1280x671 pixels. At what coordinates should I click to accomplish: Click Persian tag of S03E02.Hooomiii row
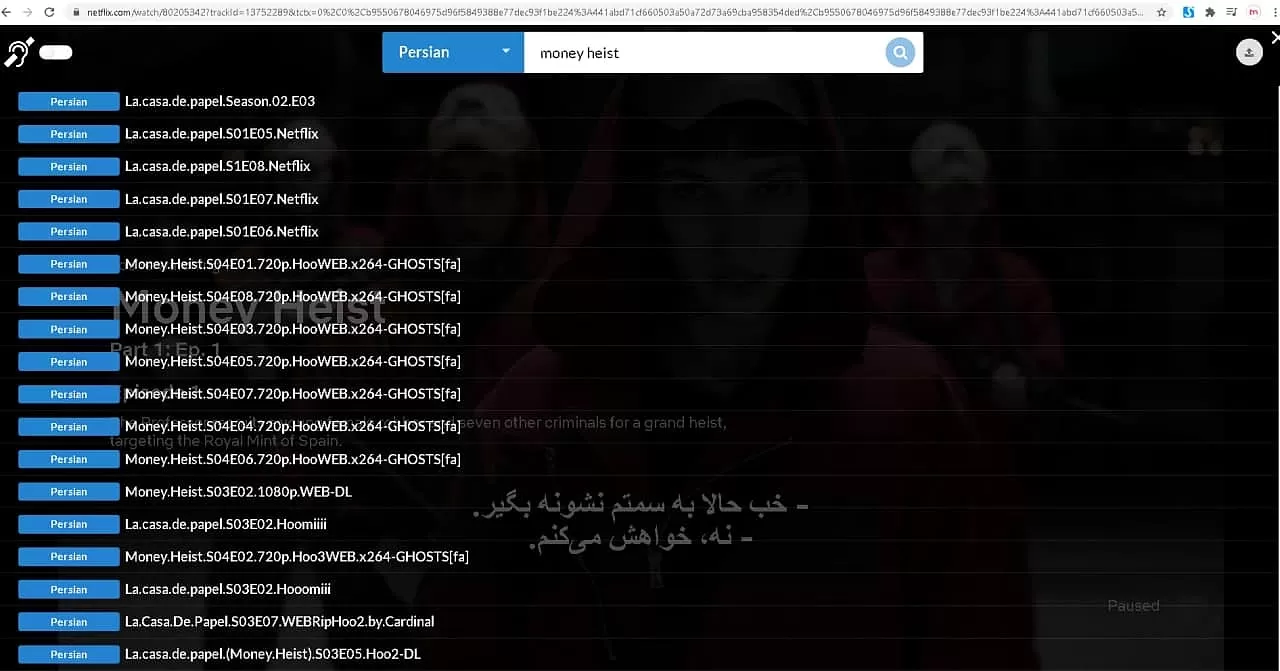(x=69, y=590)
